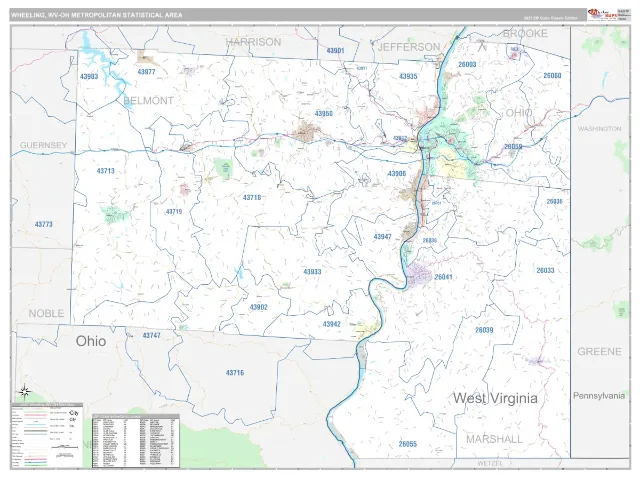This screenshot has width=640, height=480.
Task: Click ZIP code 26003
Action: tap(467, 64)
